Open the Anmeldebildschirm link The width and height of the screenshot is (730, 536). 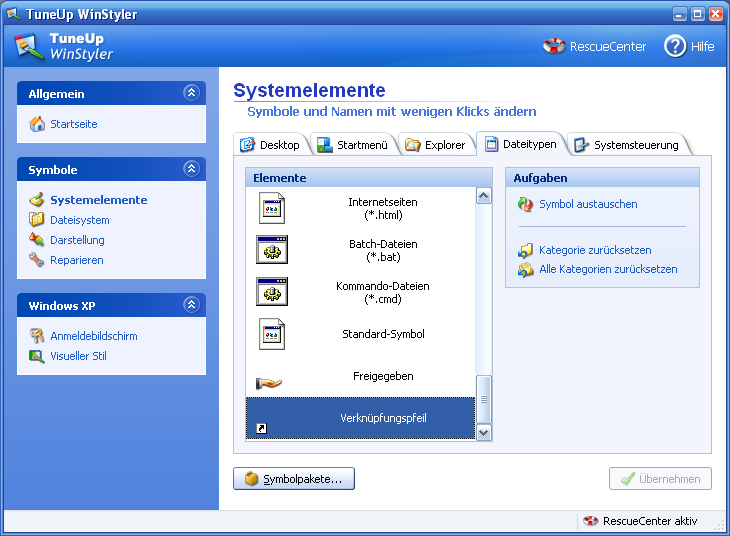click(94, 336)
